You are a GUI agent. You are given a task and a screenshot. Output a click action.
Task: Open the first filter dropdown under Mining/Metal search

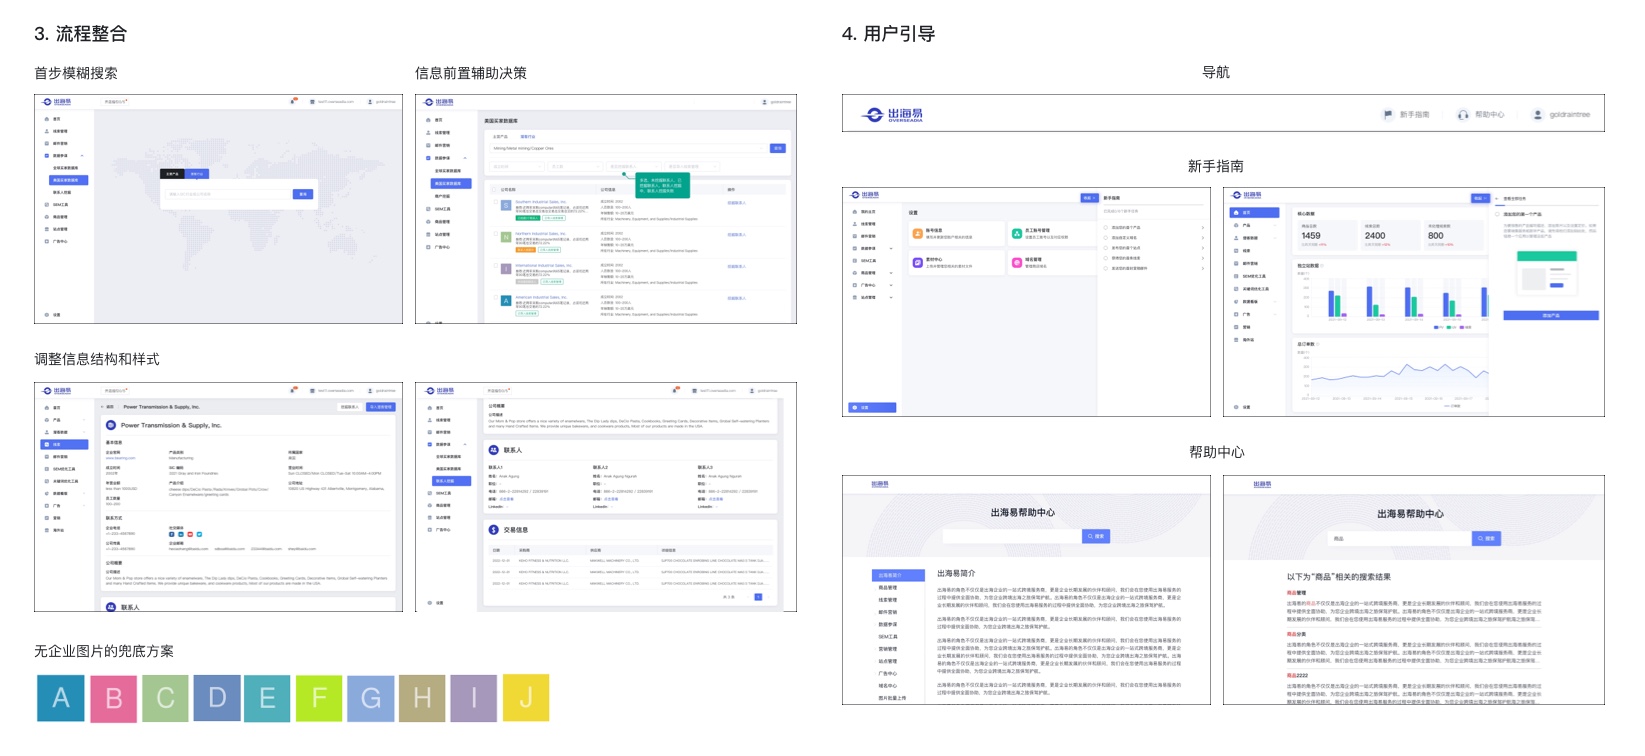tap(516, 166)
